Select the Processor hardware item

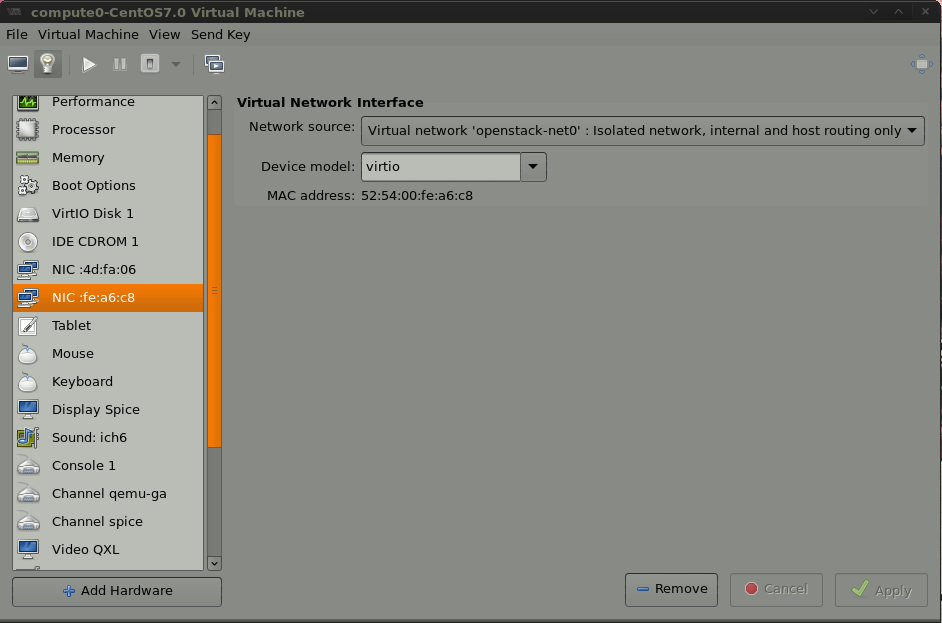83,130
